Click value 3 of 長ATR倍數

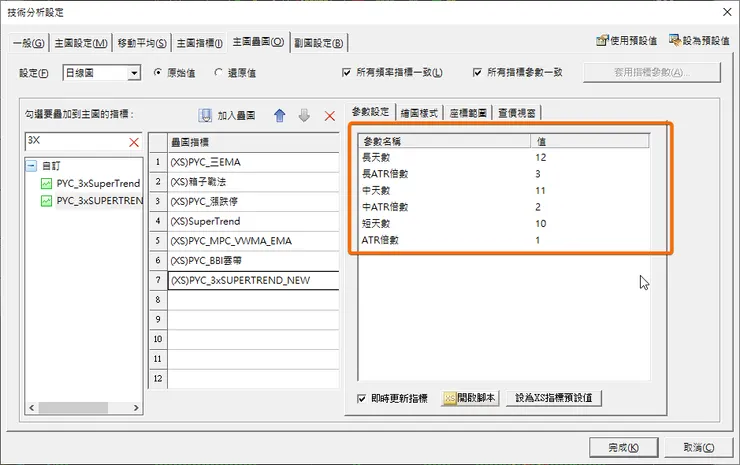pos(538,174)
